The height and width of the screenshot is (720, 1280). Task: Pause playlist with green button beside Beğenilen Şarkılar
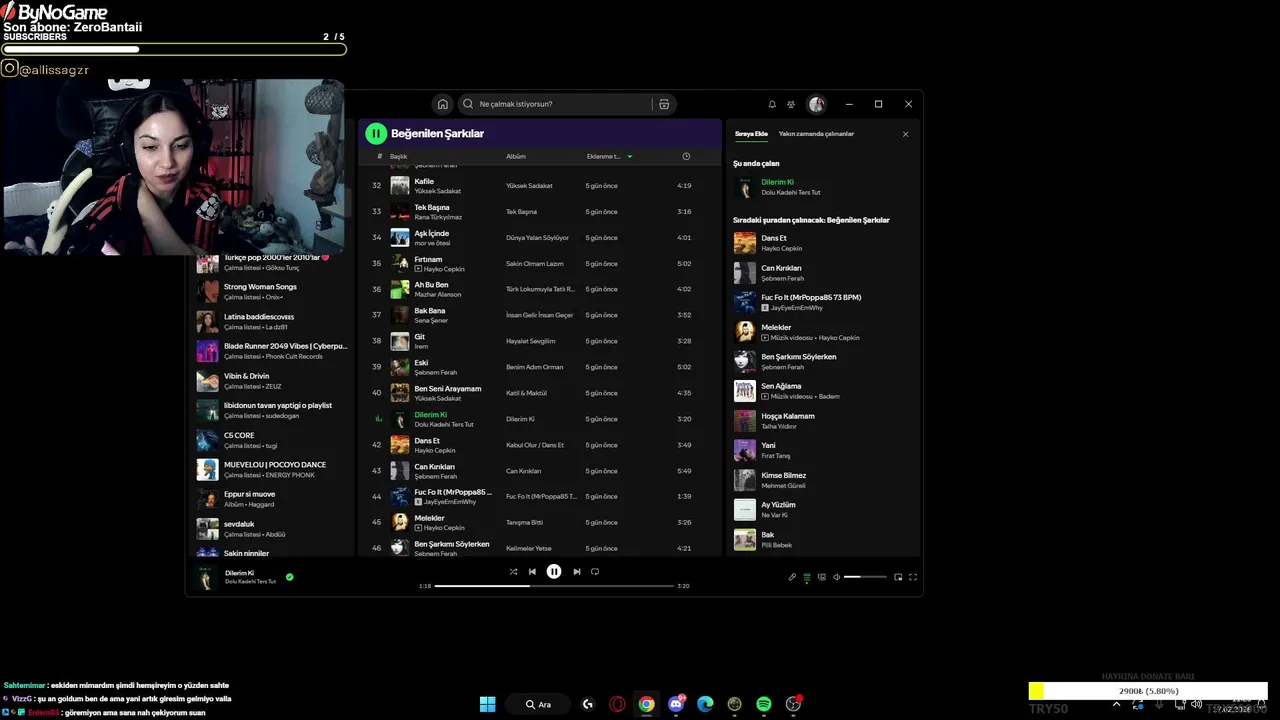click(x=376, y=133)
